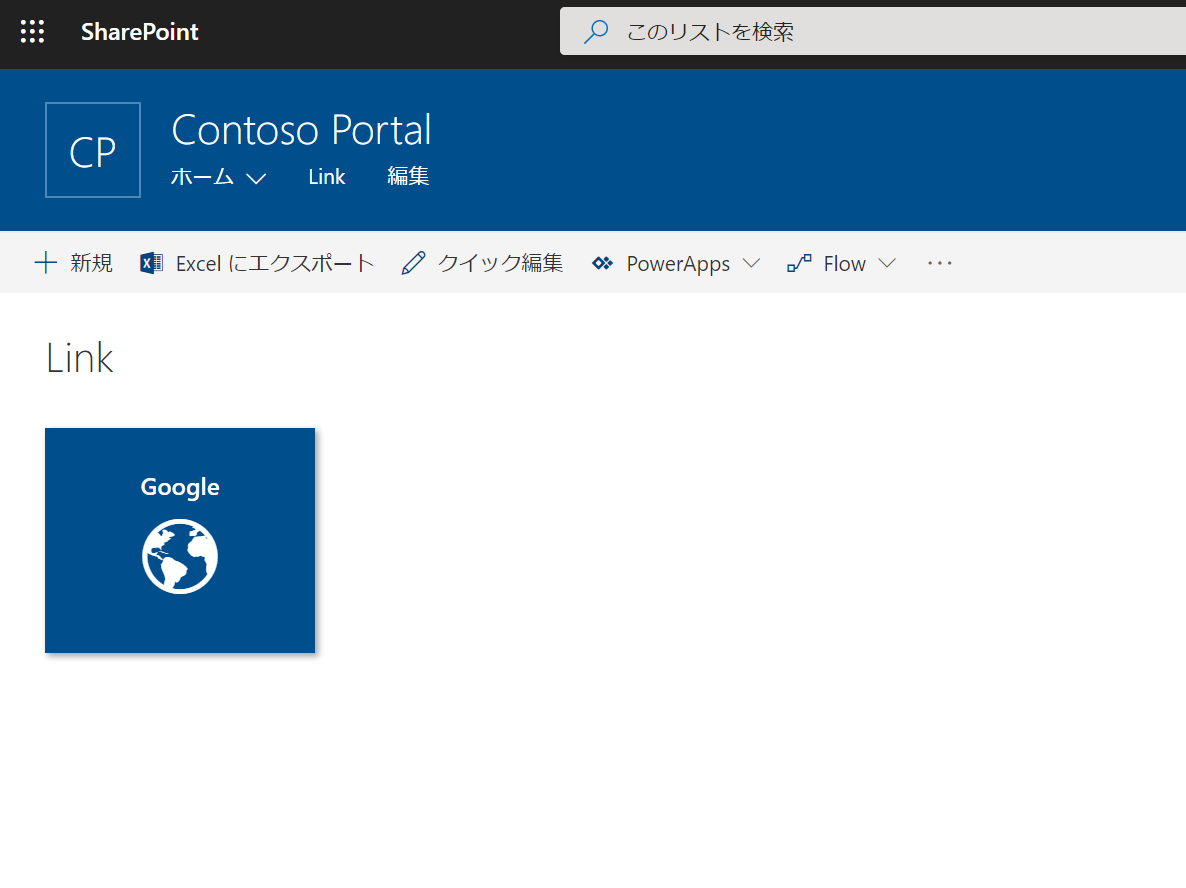Open the Flow menu
Viewport: 1186px width, 888px height.
844,263
